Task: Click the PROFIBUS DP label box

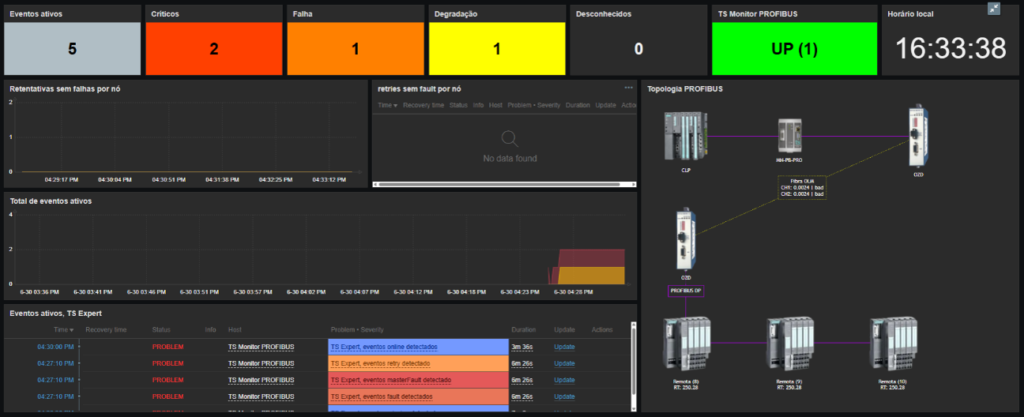Action: [686, 291]
